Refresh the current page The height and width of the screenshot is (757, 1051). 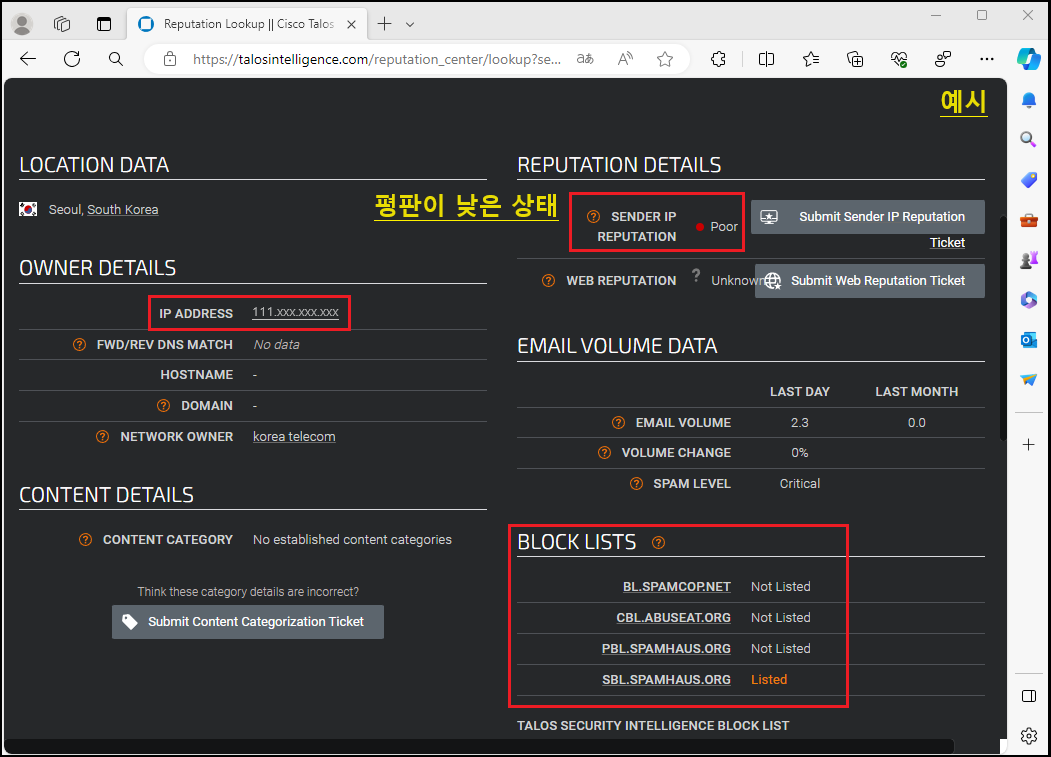coord(72,59)
